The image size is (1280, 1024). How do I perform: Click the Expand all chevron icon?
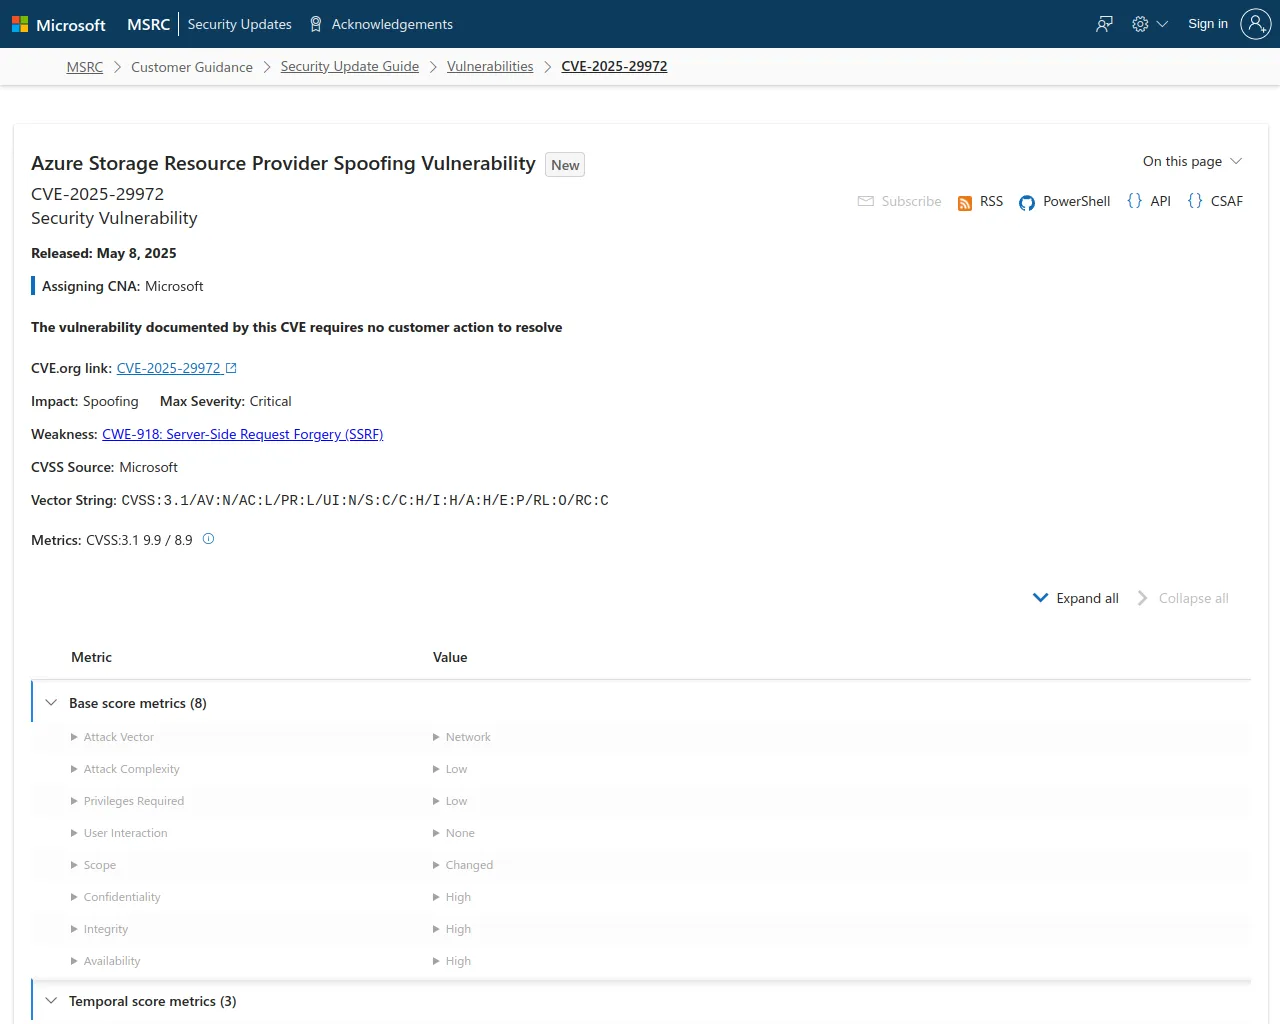click(1040, 598)
